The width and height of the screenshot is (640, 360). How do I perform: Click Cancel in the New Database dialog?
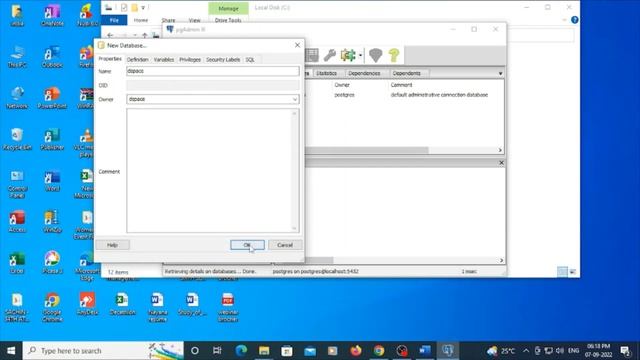285,245
